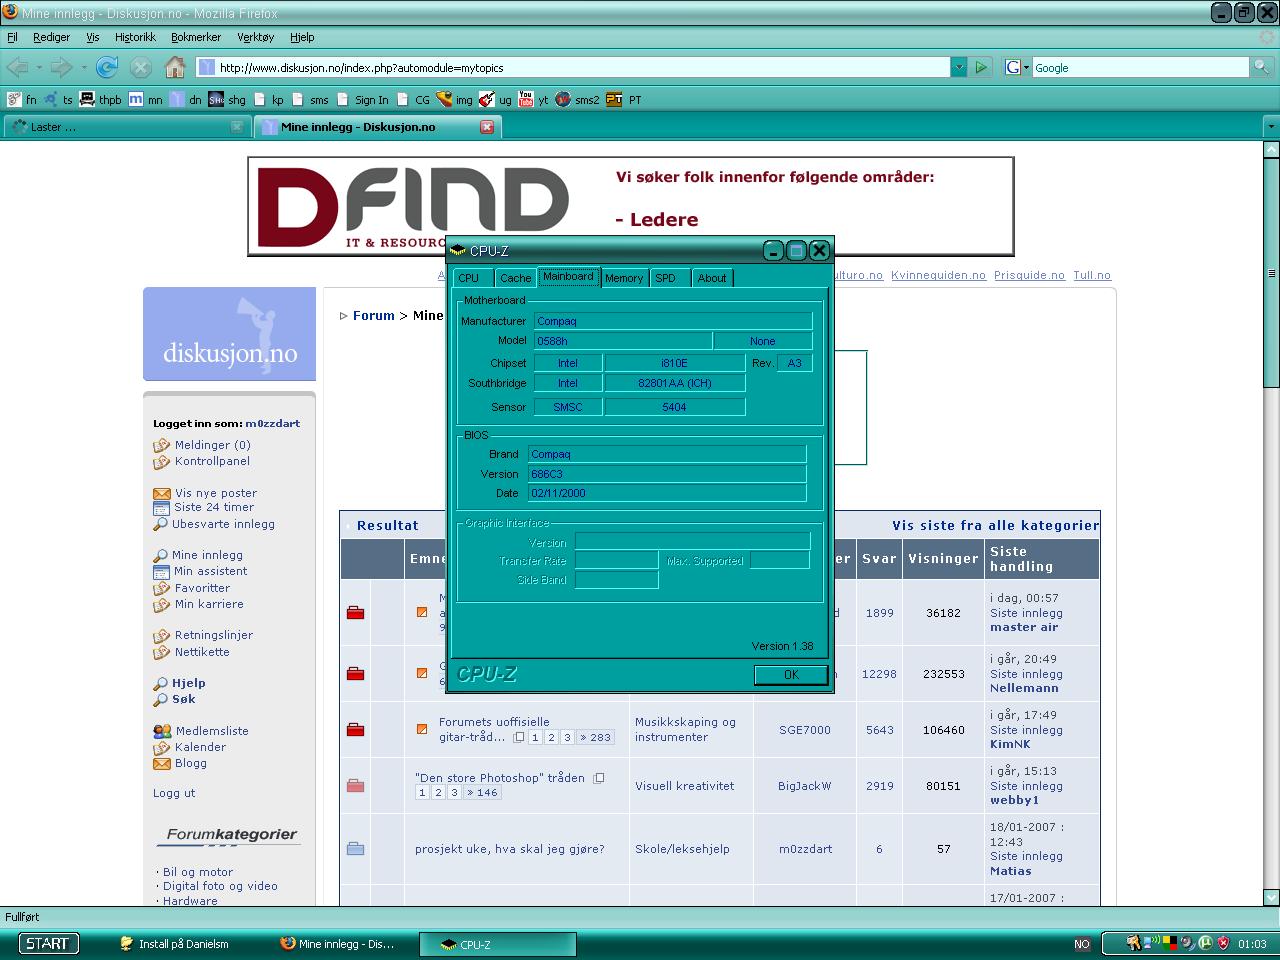Click the envelope icon beside Blogg

(x=161, y=763)
